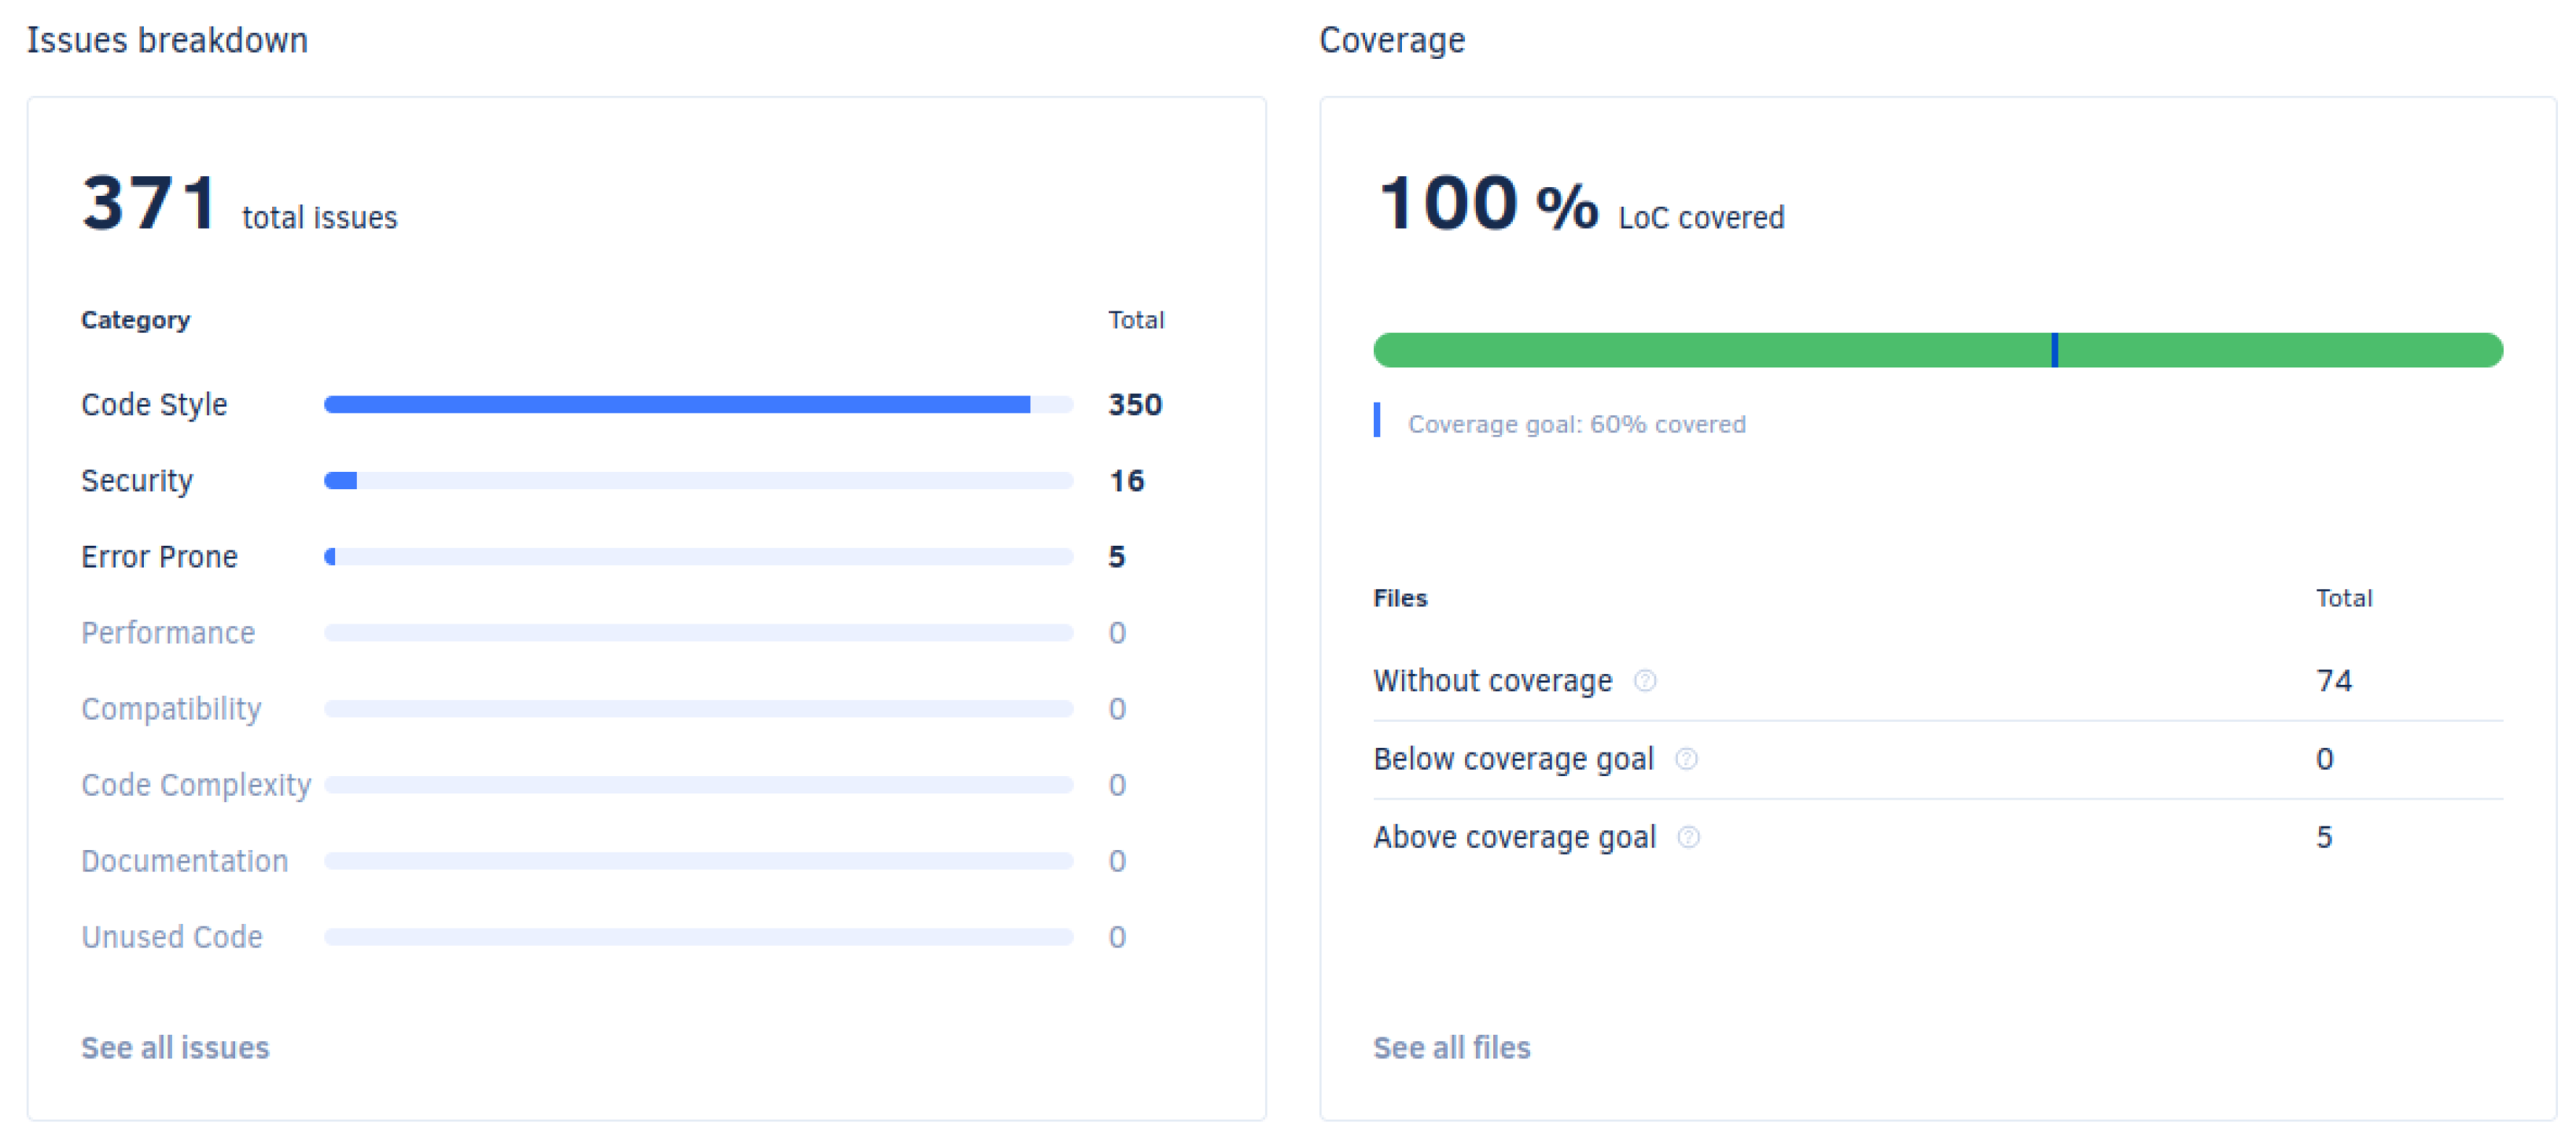Viewport: 2576px width, 1141px height.
Task: Click the Unused Code category label
Action: point(172,937)
